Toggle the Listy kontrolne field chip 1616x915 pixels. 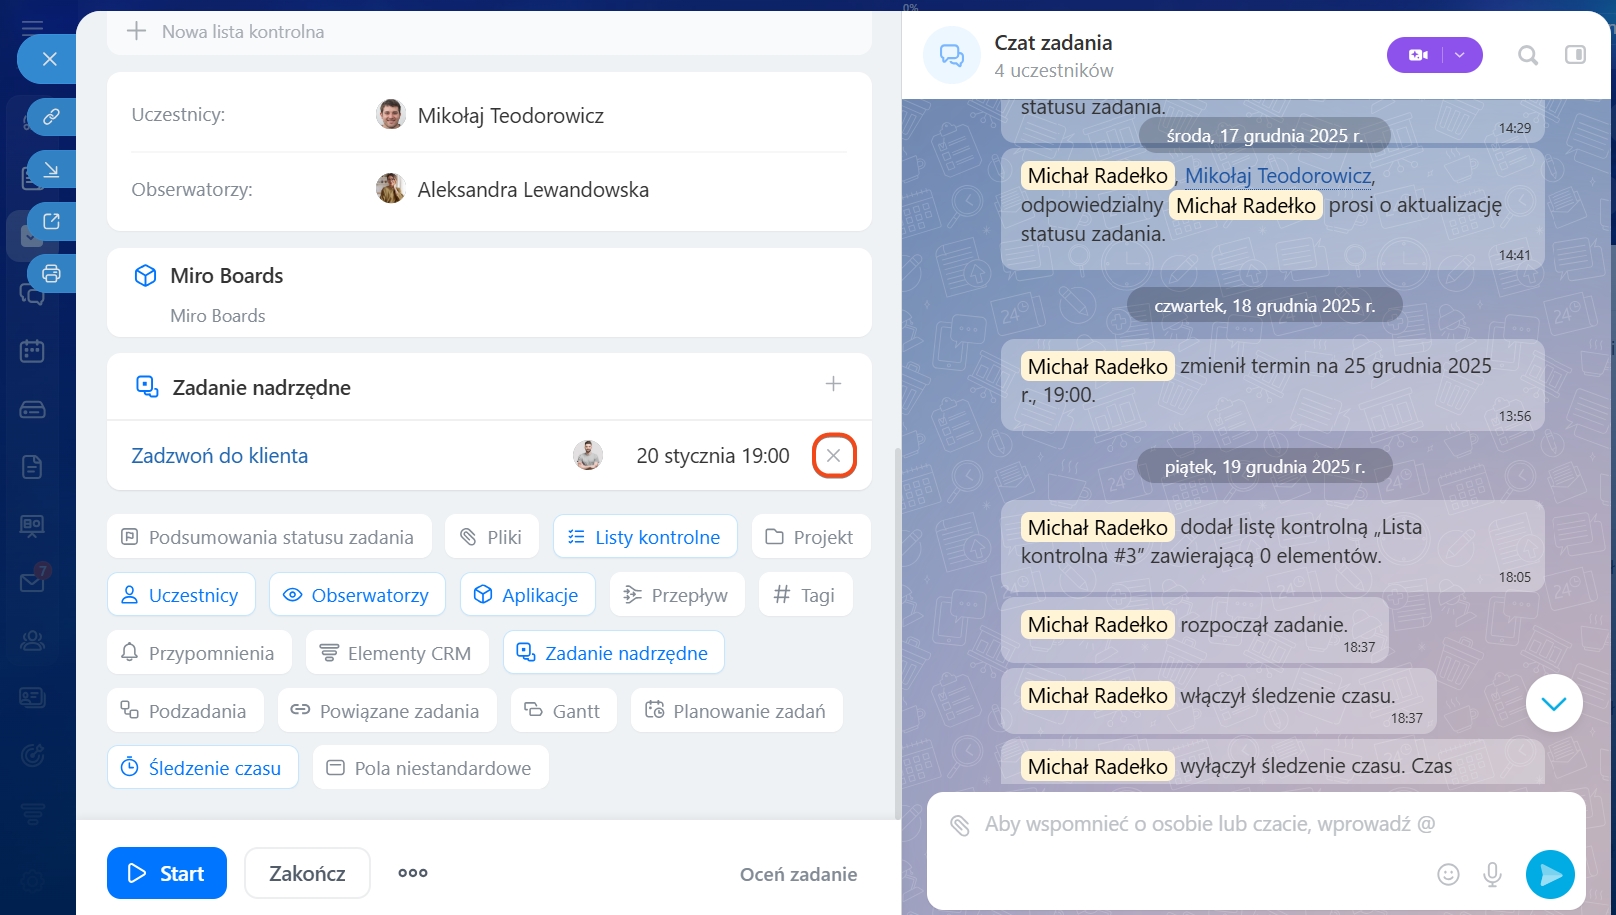(644, 537)
